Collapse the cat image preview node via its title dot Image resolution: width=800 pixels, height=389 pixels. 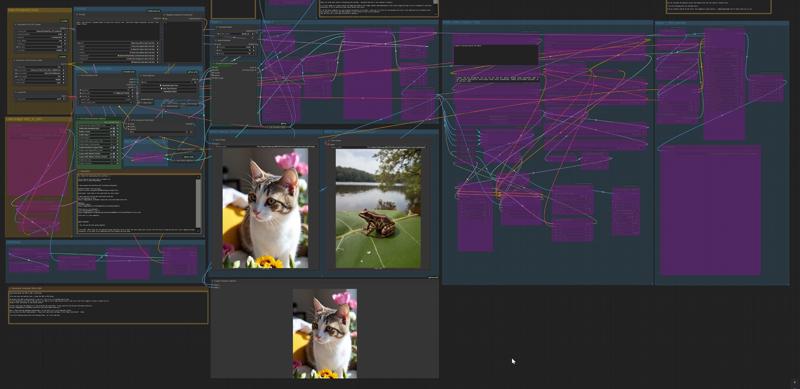pos(213,140)
